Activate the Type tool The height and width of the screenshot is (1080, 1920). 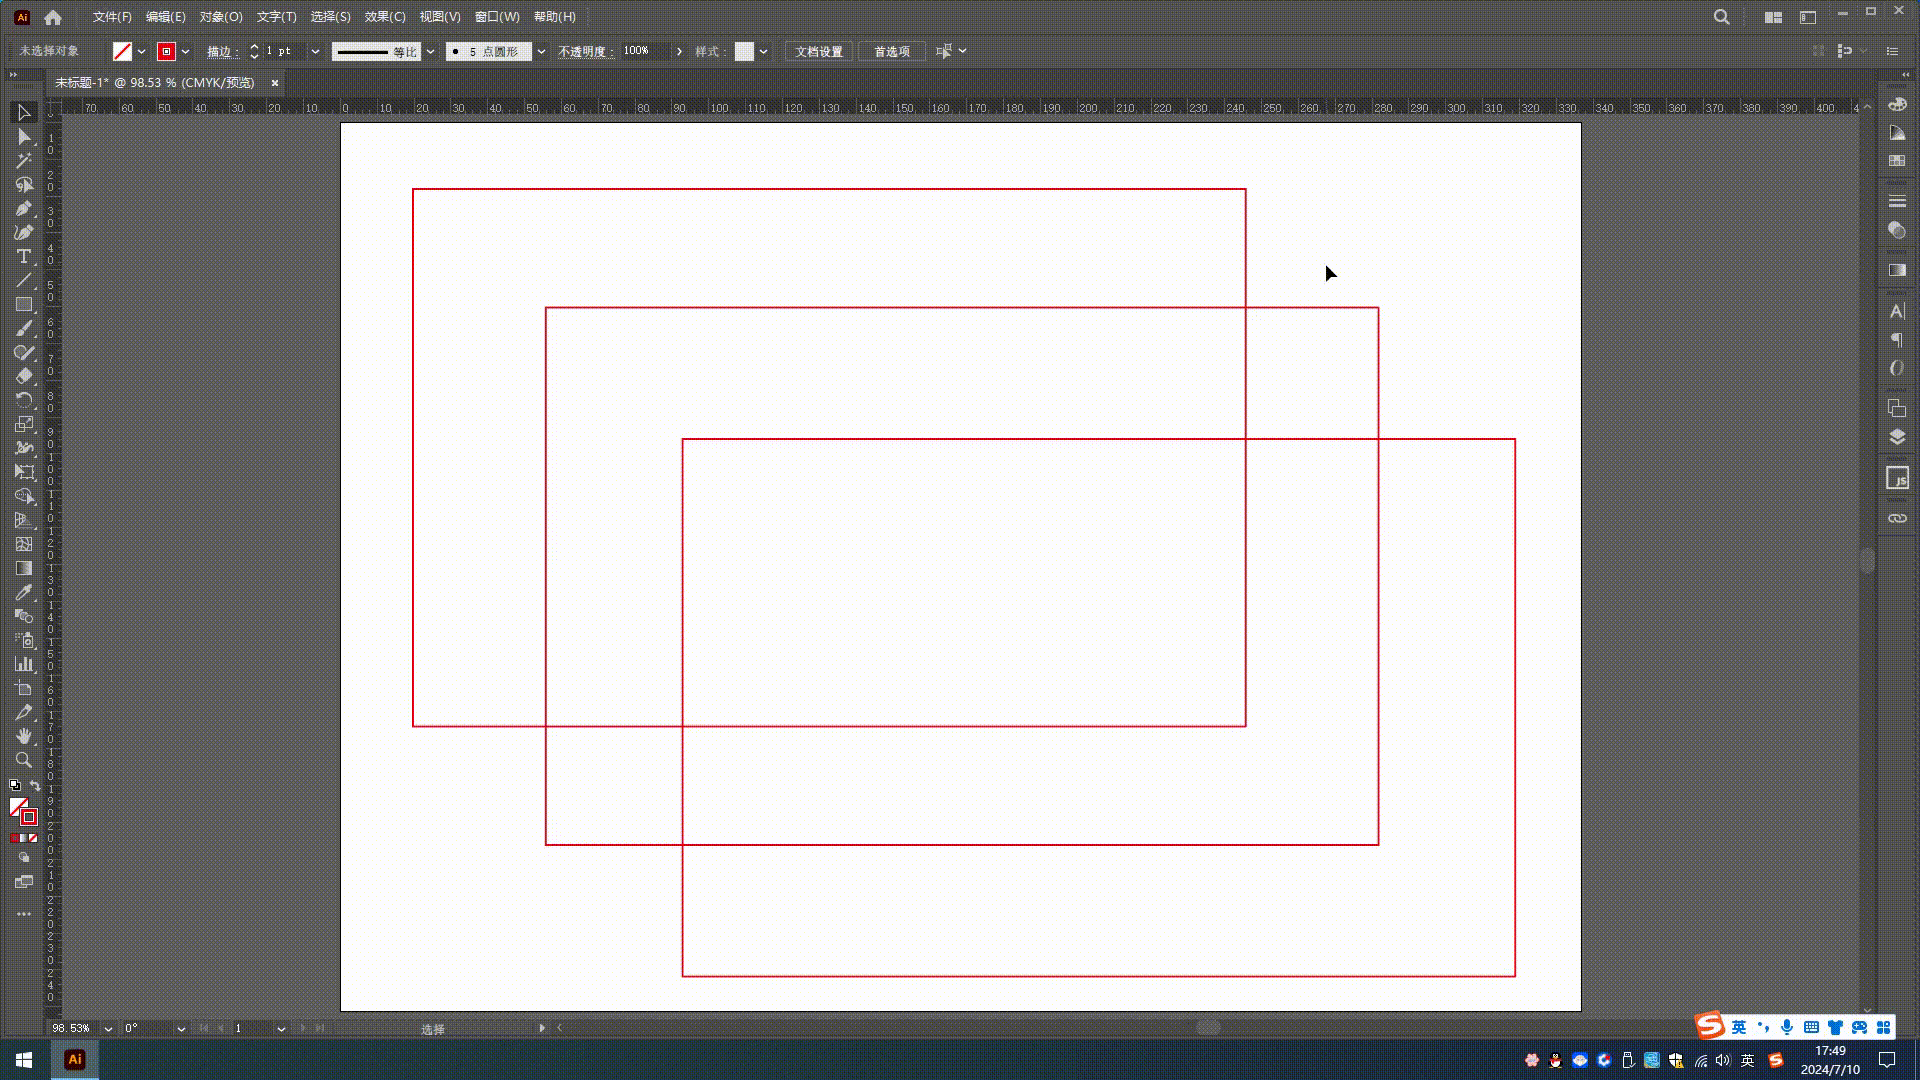point(24,257)
